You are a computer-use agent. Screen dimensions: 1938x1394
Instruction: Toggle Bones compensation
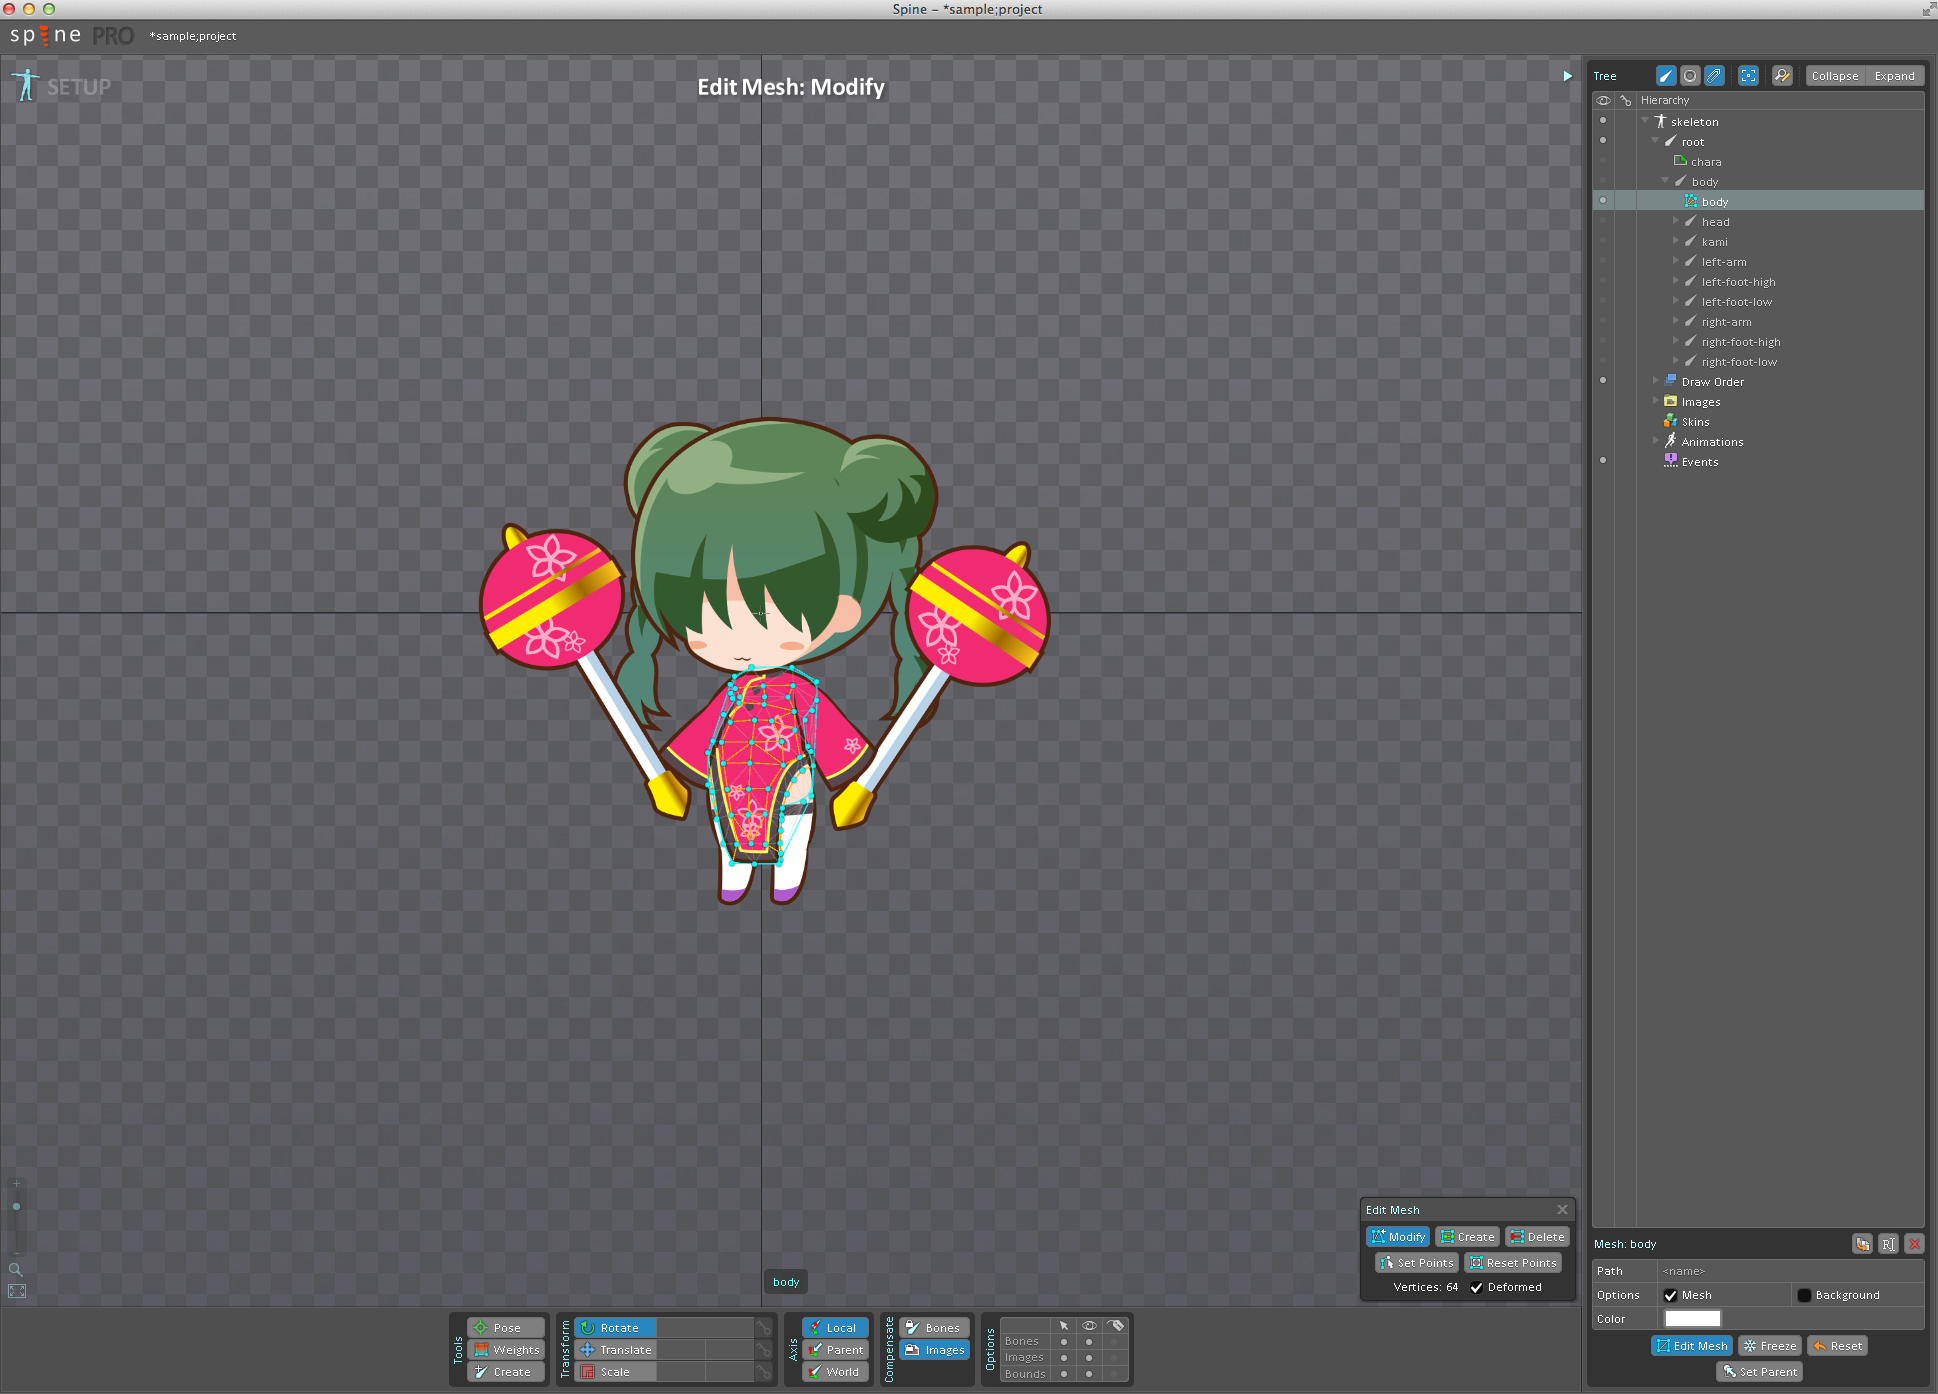click(x=935, y=1328)
